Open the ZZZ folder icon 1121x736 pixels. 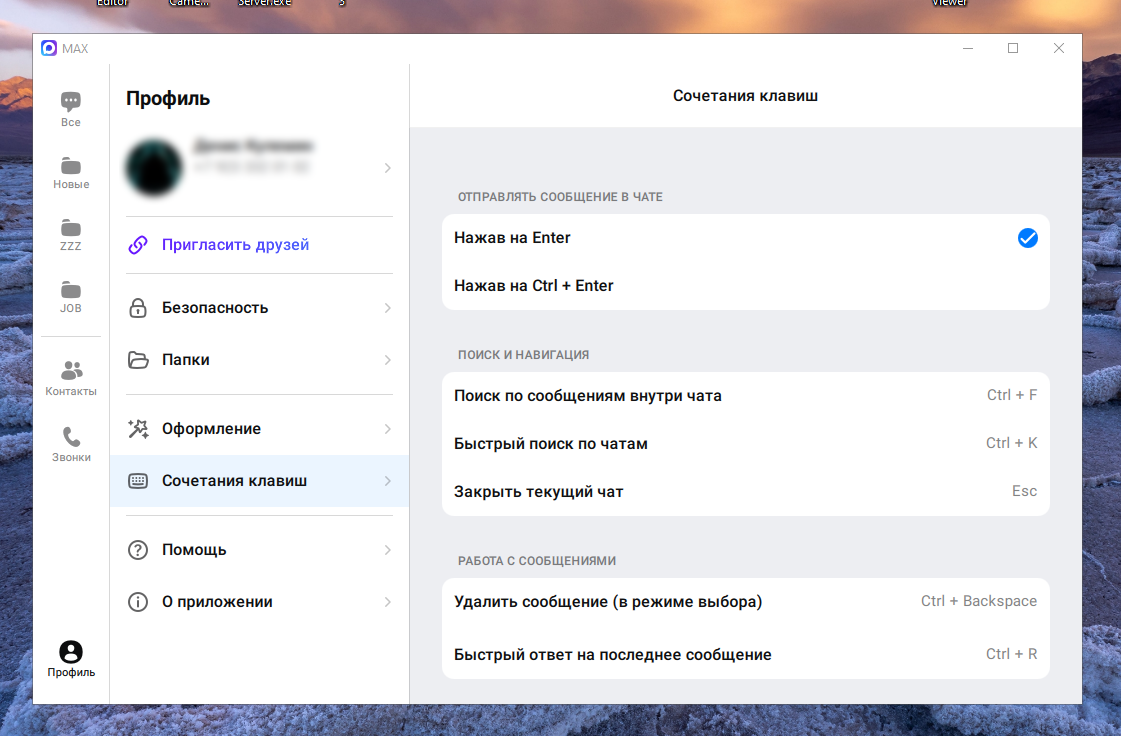[x=70, y=227]
